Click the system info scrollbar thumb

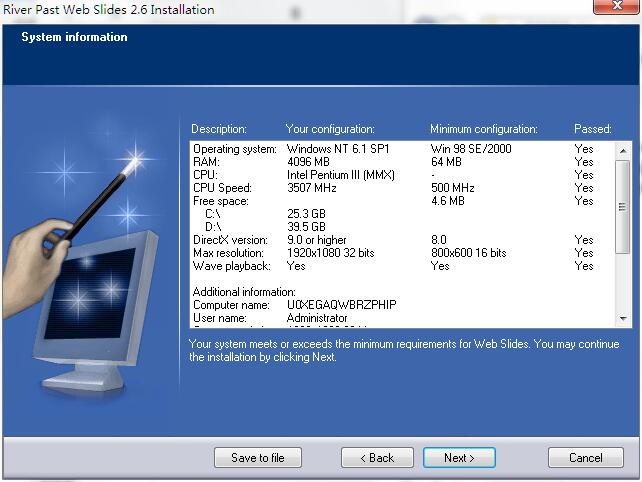pos(622,207)
